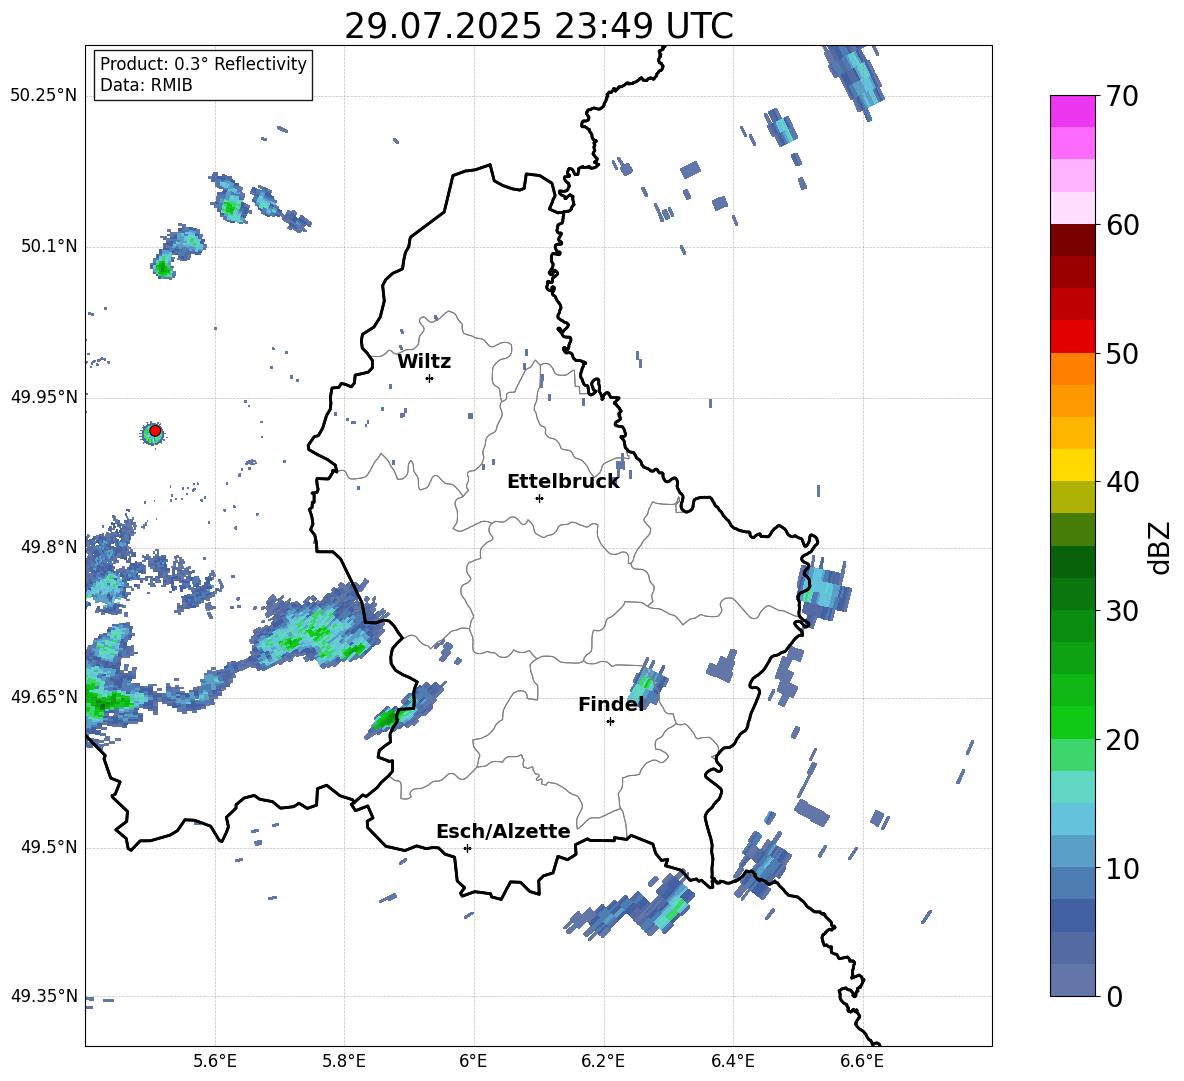Image resolution: width=1184 pixels, height=1081 pixels.
Task: Click the 49.8°N latitude label
Action: tap(49, 547)
